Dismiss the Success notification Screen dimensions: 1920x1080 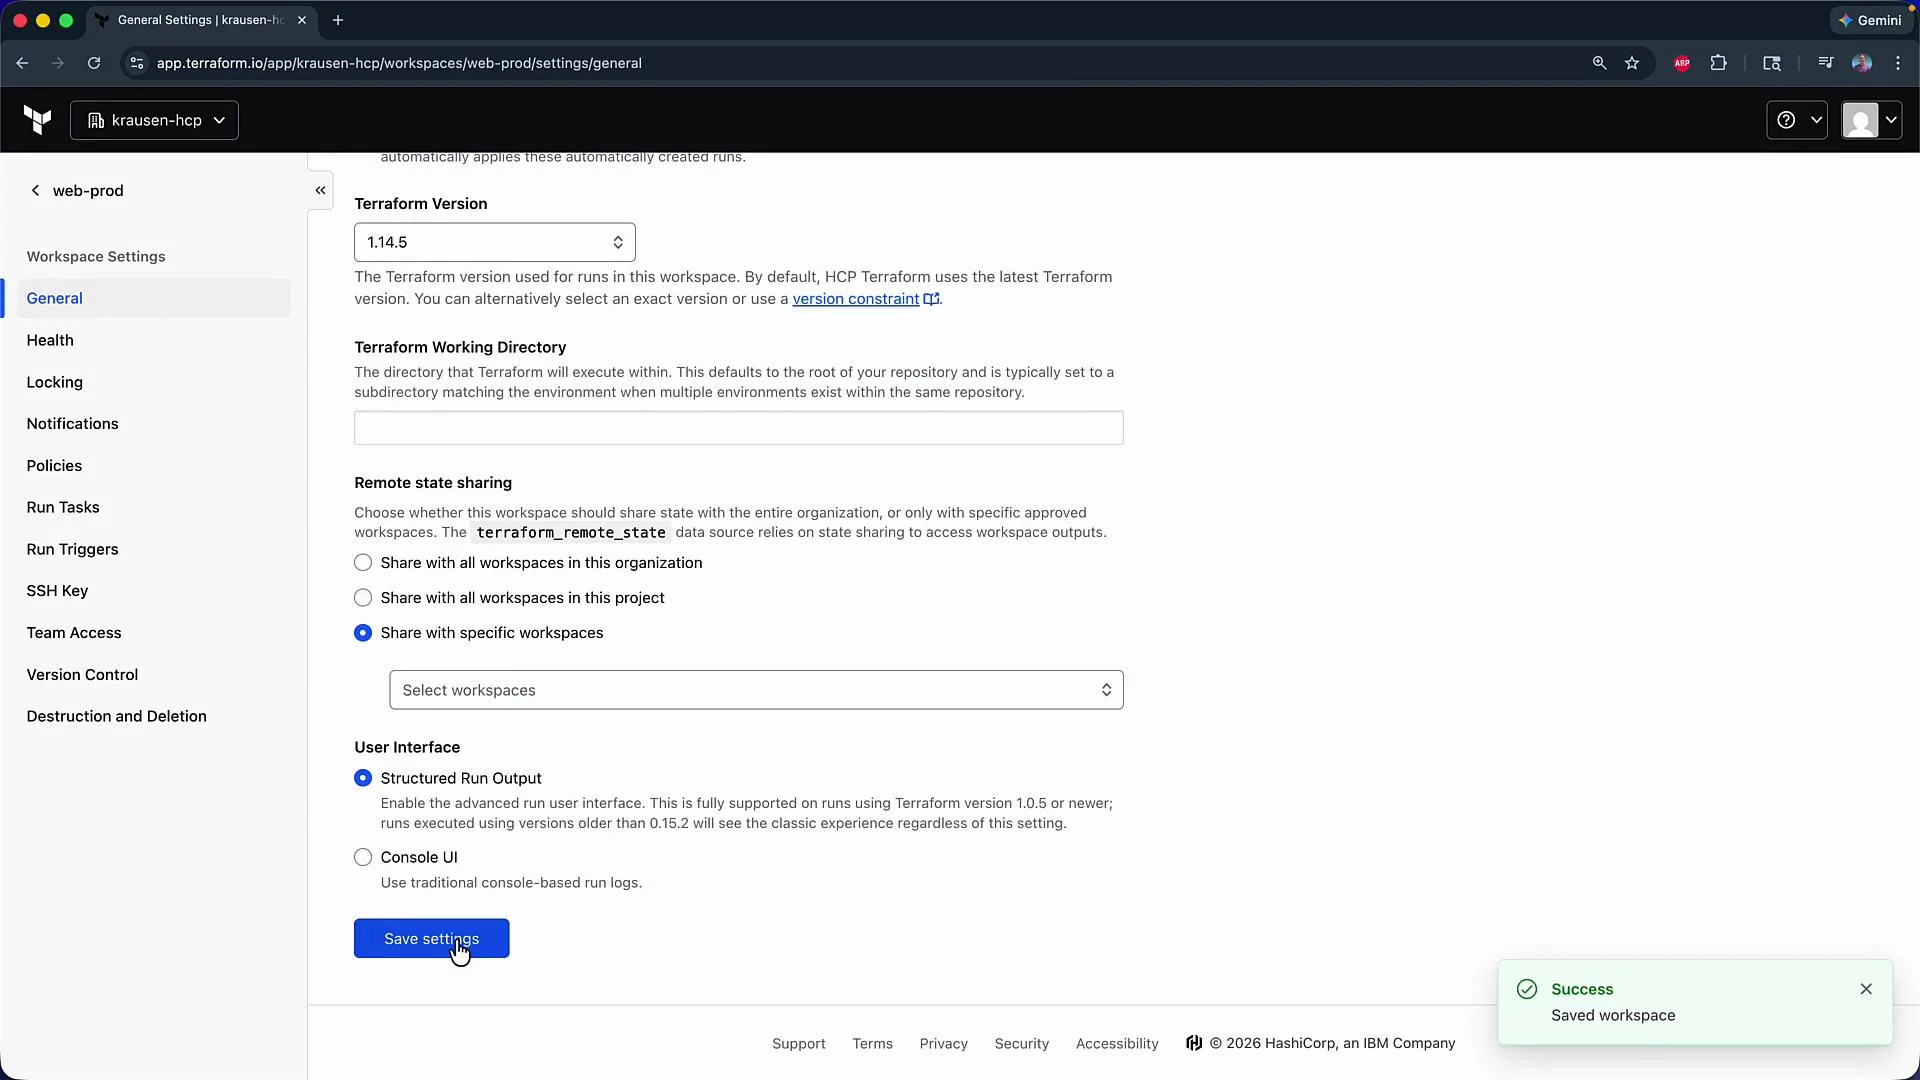point(1866,989)
